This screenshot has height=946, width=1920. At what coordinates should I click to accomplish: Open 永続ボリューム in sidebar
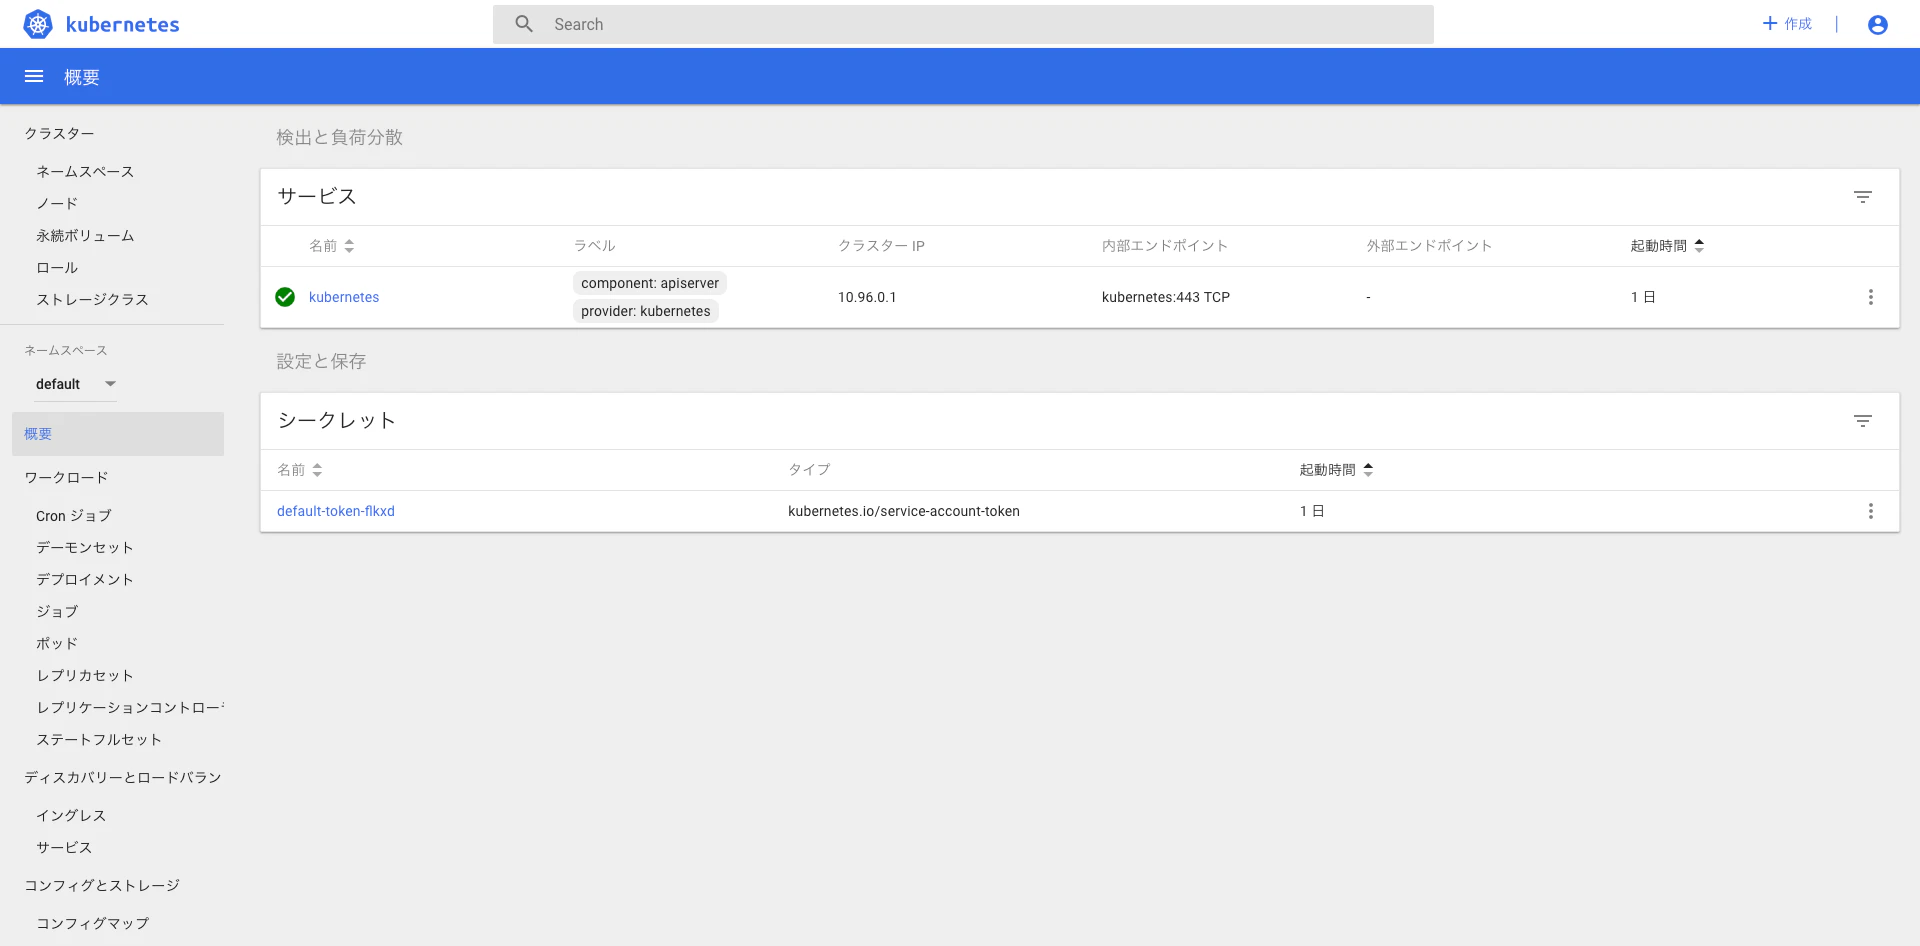click(85, 236)
